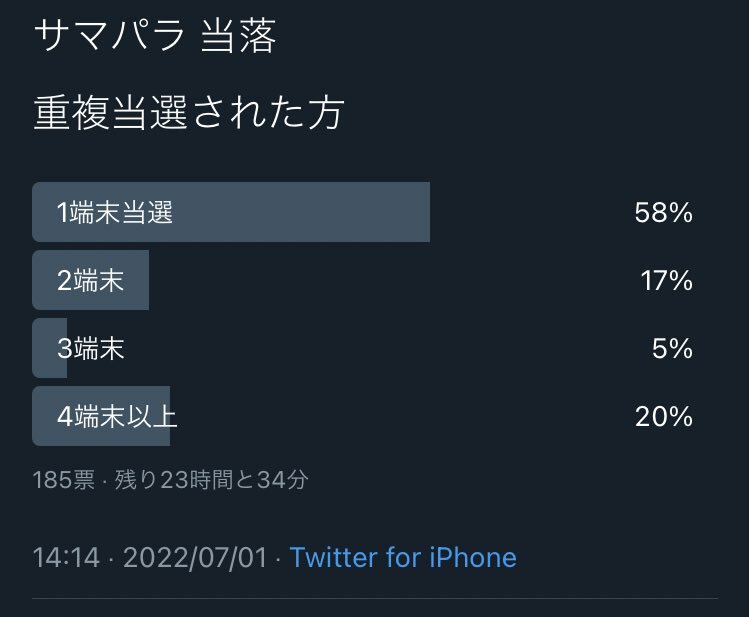The height and width of the screenshot is (617, 749).
Task: Click the 20% result label
Action: (663, 416)
